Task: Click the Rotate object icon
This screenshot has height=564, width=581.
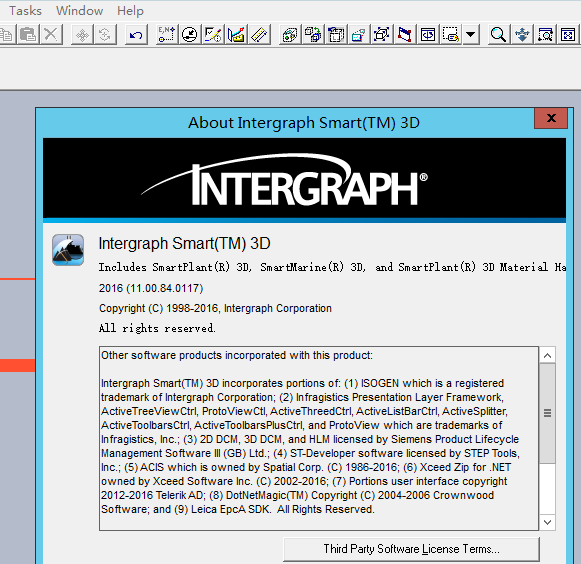Action: click(x=105, y=35)
